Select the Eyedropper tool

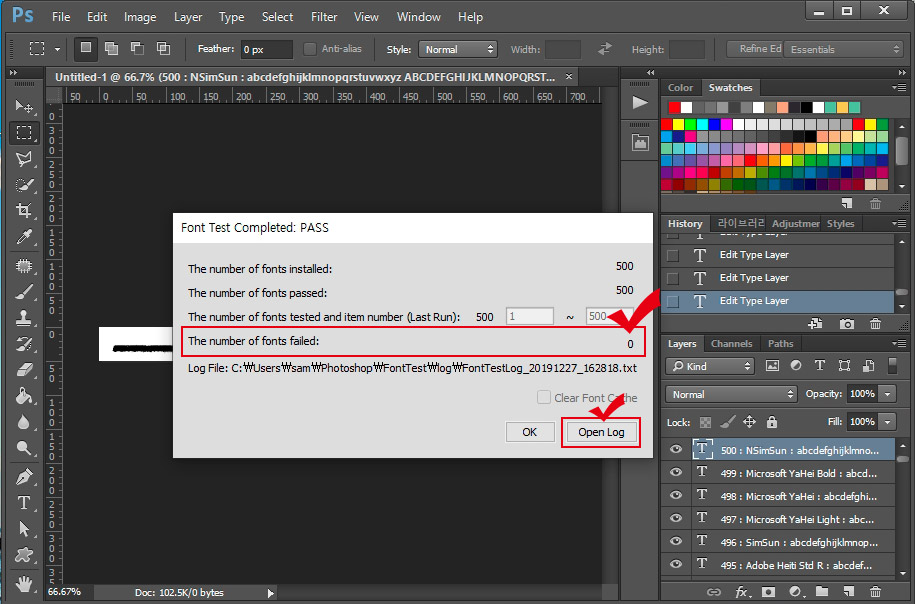coord(24,236)
